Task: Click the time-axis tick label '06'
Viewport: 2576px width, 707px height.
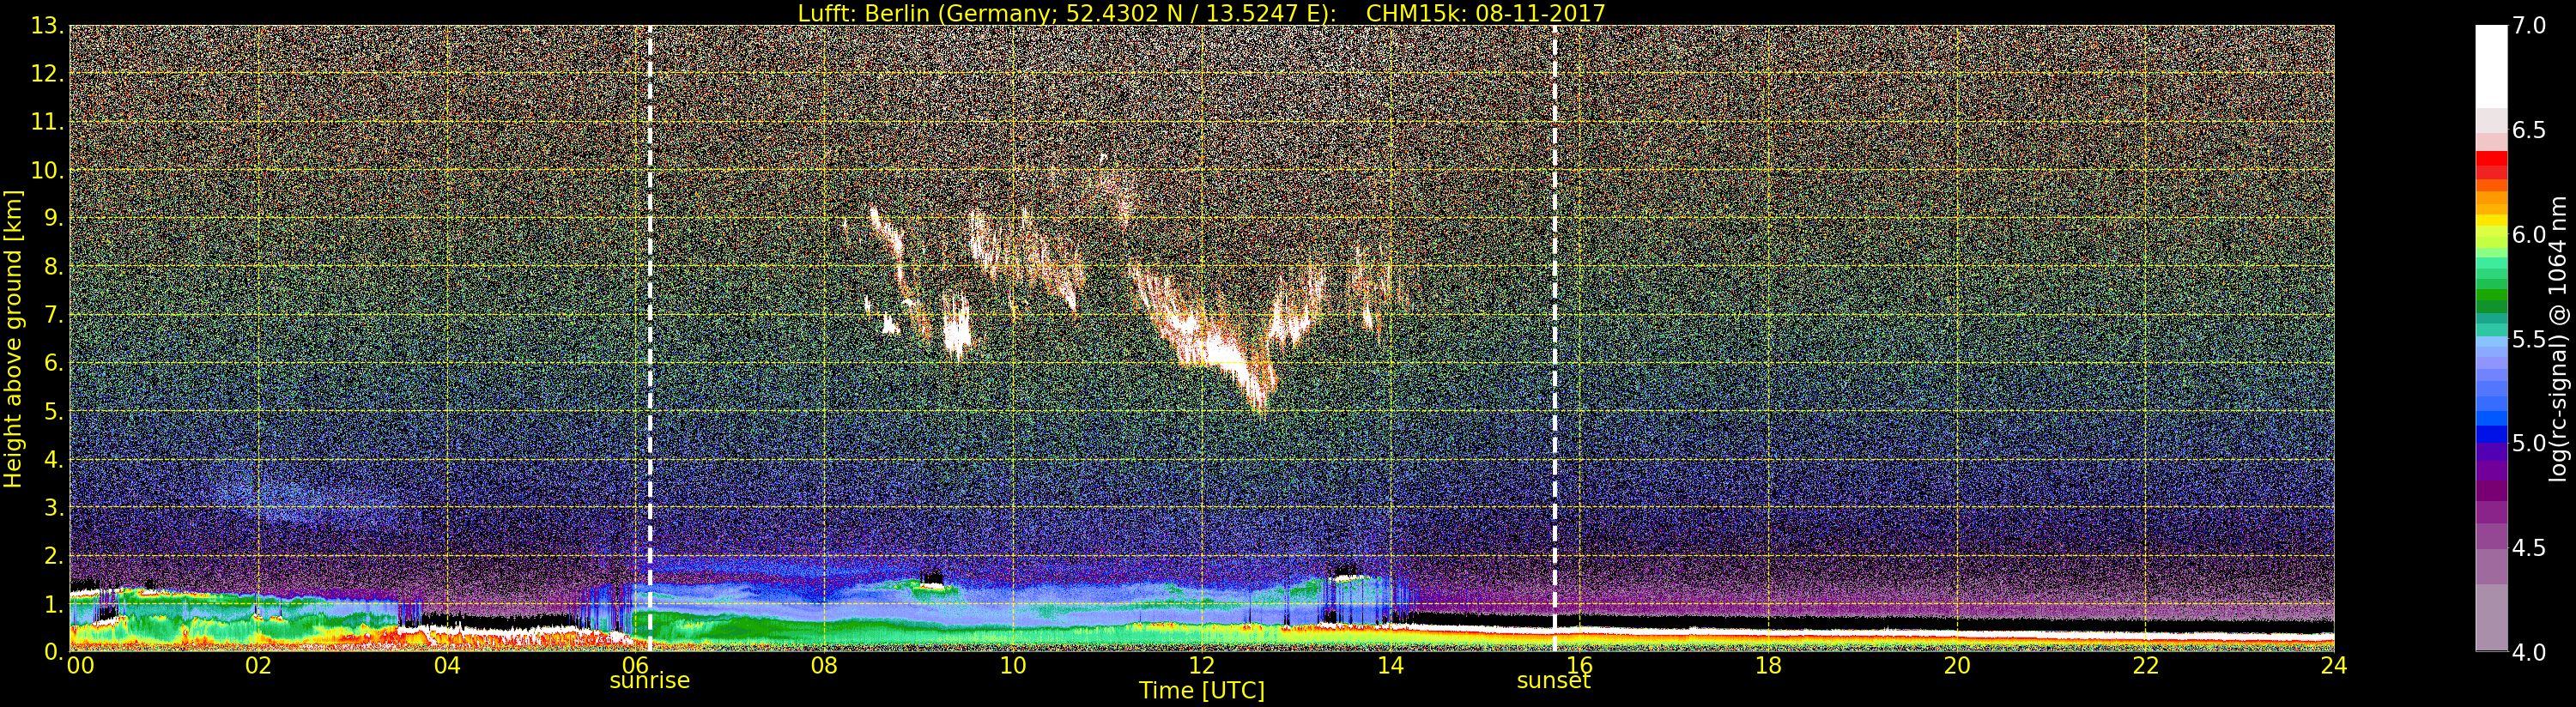Action: 635,665
